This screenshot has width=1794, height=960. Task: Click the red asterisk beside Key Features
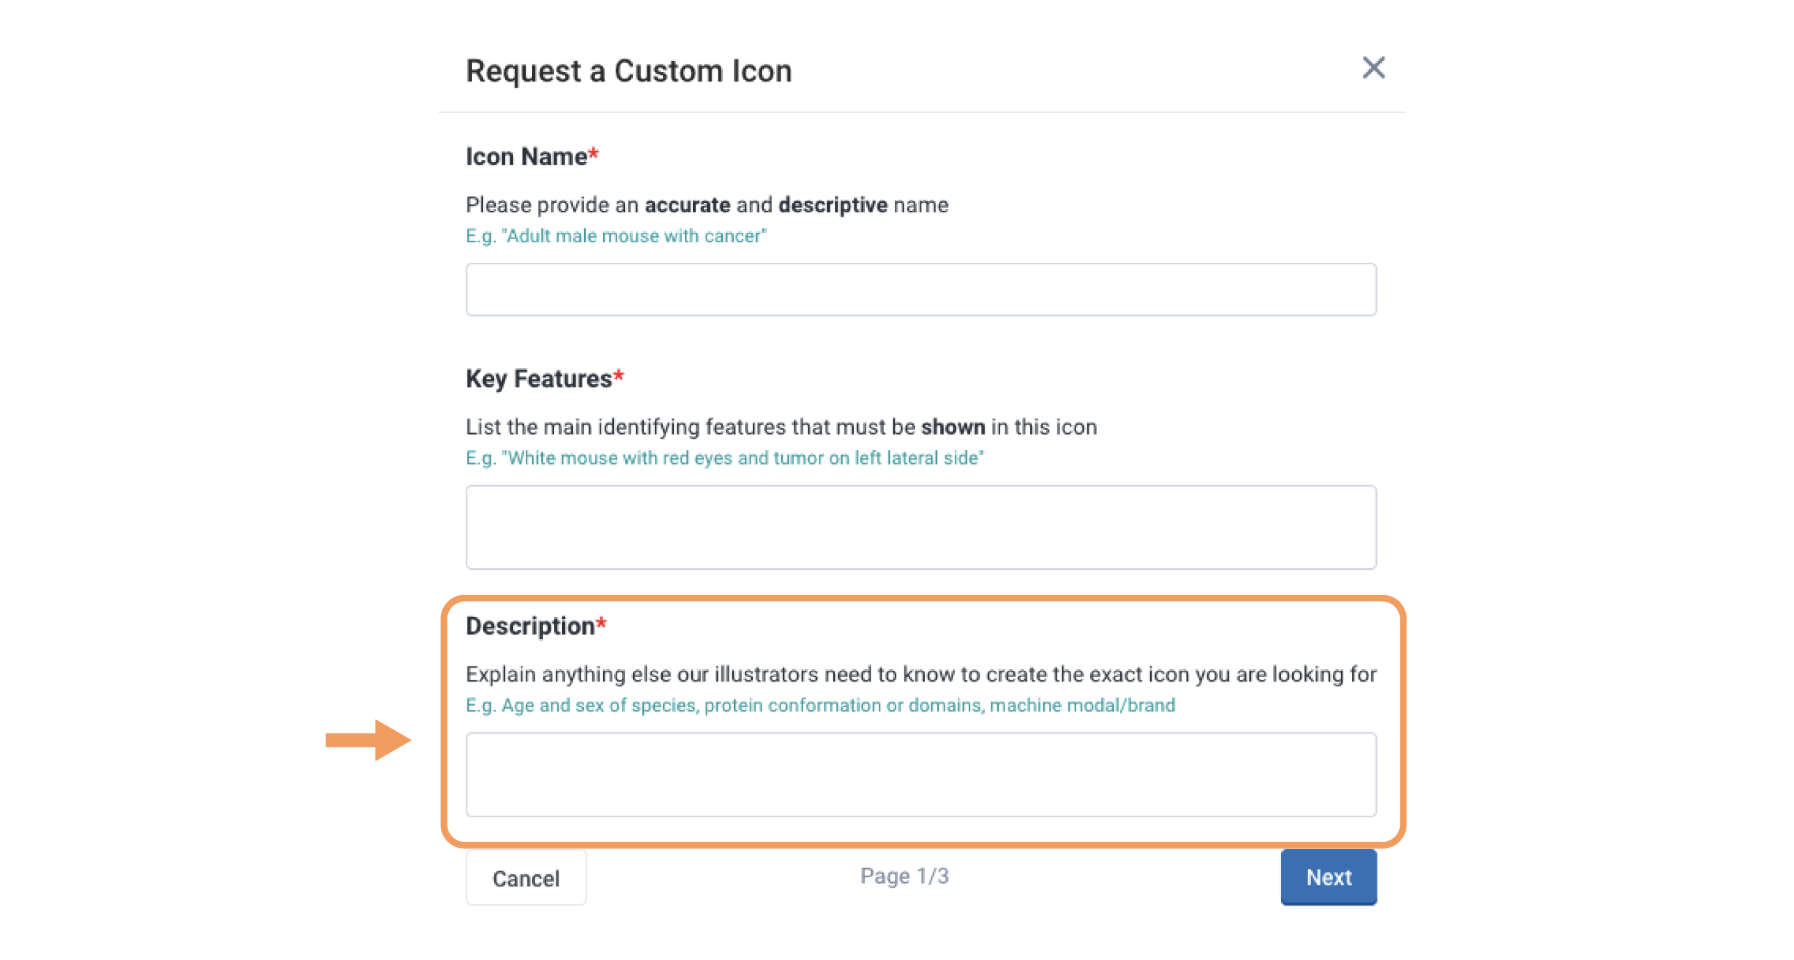(x=619, y=376)
